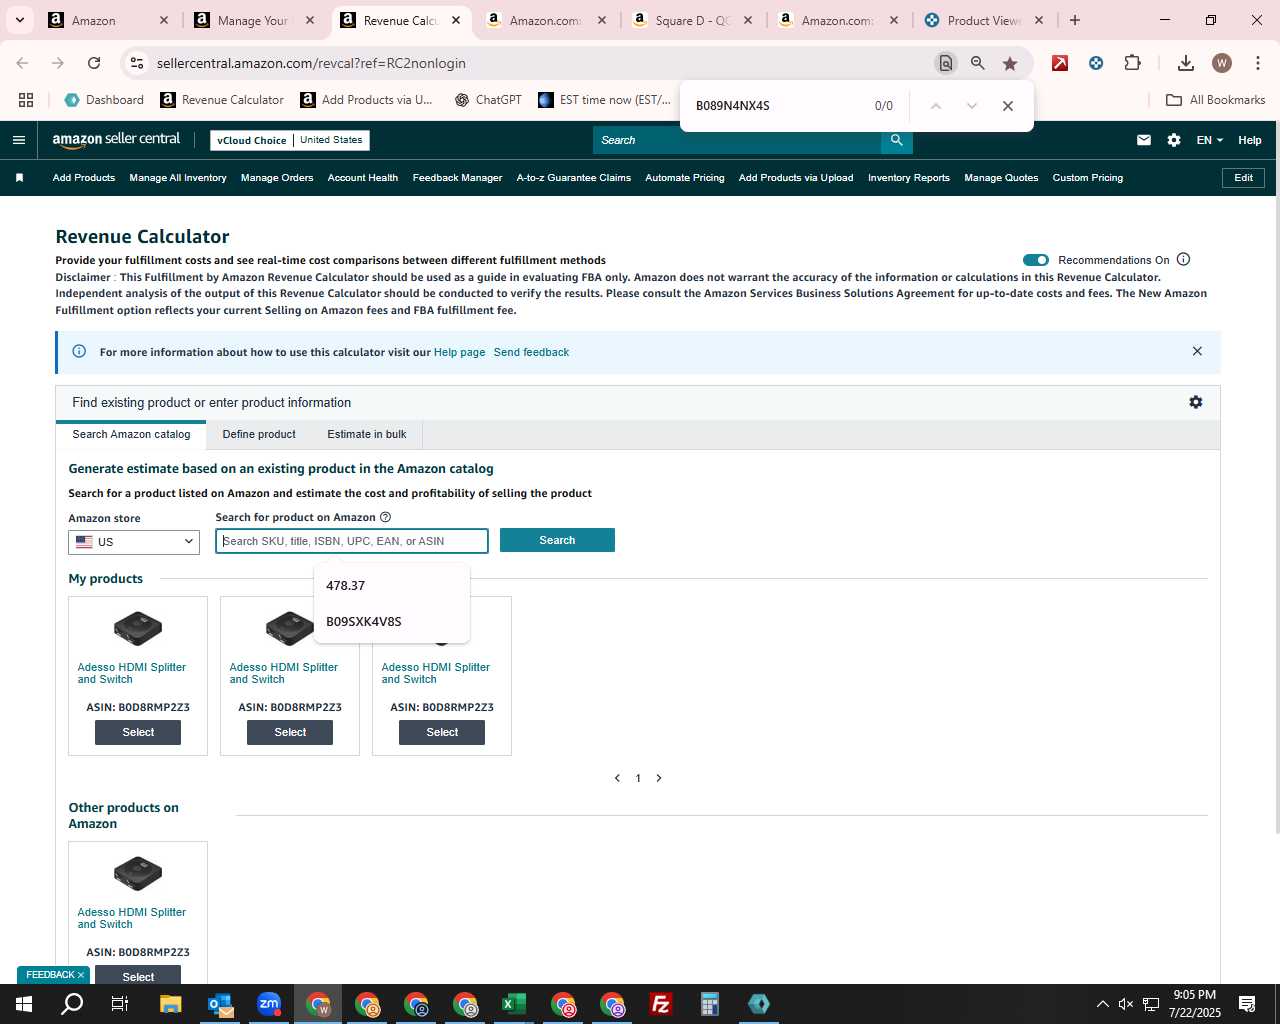Open File Explorer from the taskbar

[x=171, y=1004]
